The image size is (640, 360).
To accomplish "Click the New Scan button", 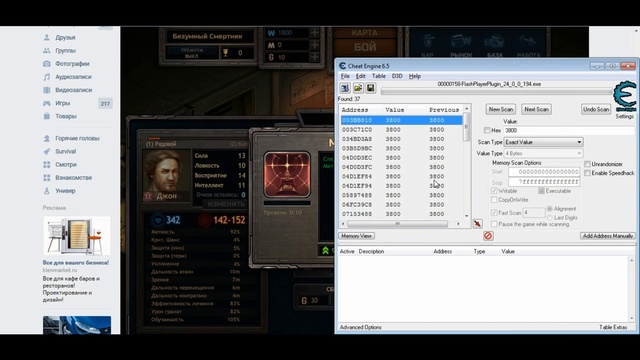I will pos(501,109).
